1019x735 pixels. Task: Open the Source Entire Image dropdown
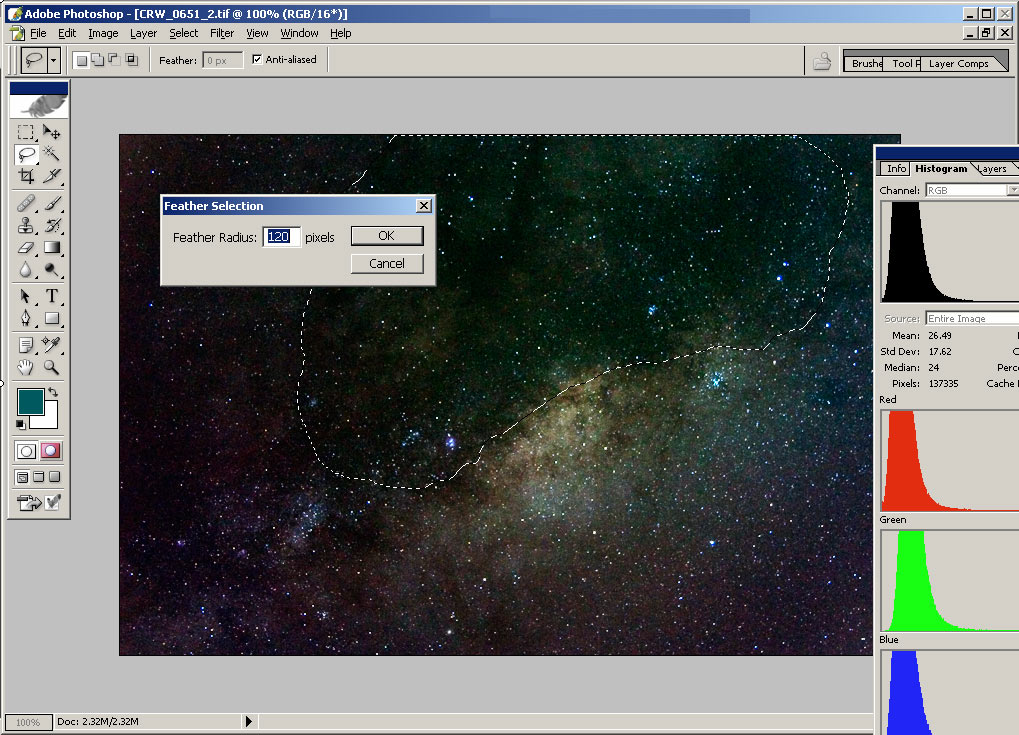pyautogui.click(x=970, y=318)
